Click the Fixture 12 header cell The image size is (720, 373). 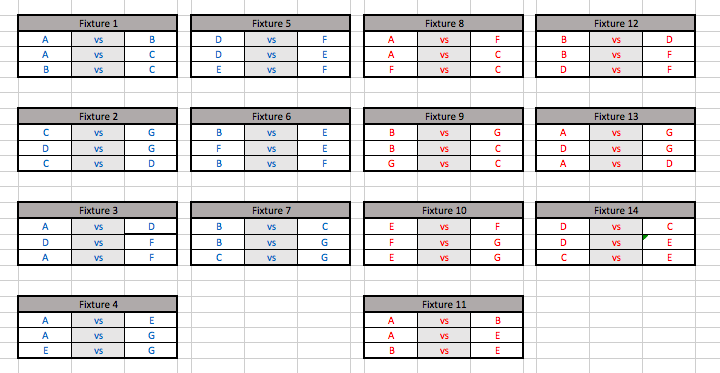click(x=616, y=23)
